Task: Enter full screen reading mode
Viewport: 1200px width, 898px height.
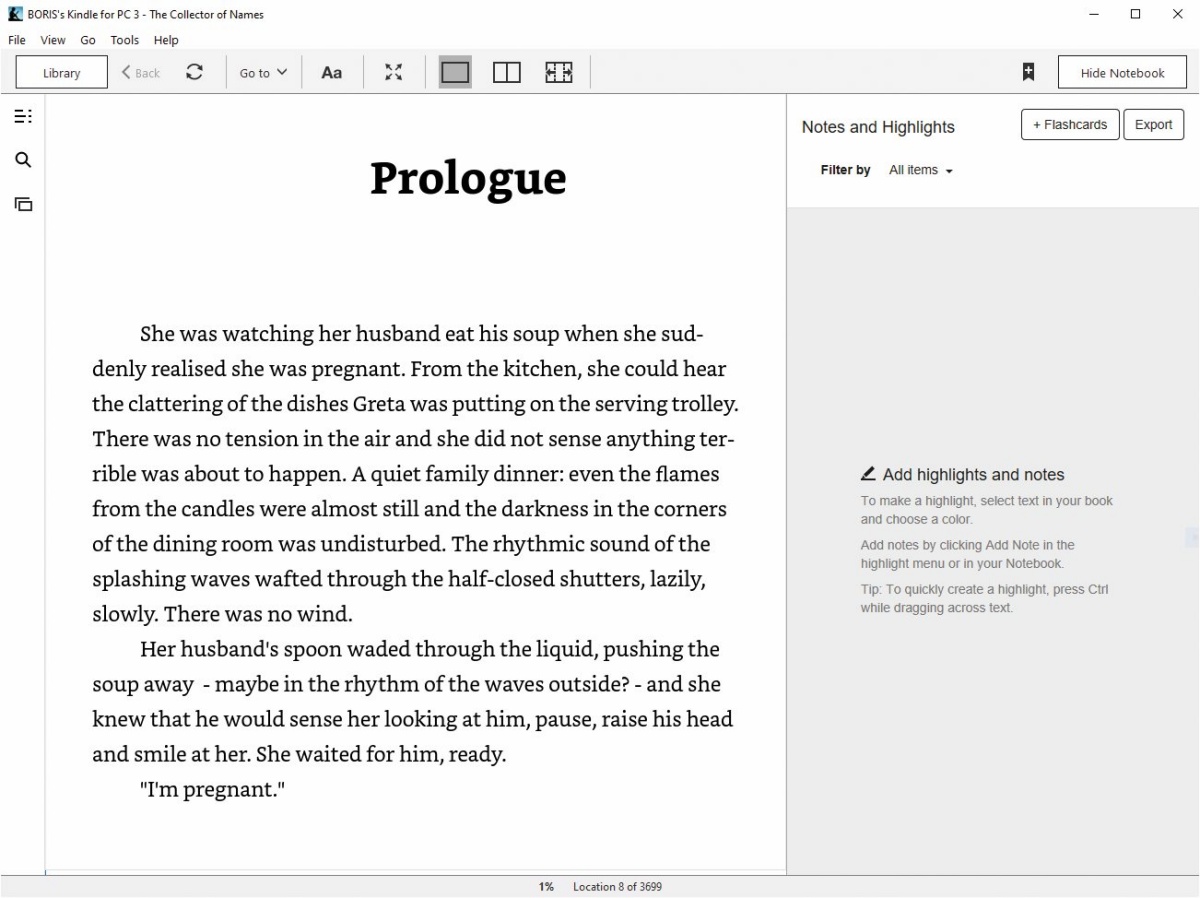Action: 394,72
